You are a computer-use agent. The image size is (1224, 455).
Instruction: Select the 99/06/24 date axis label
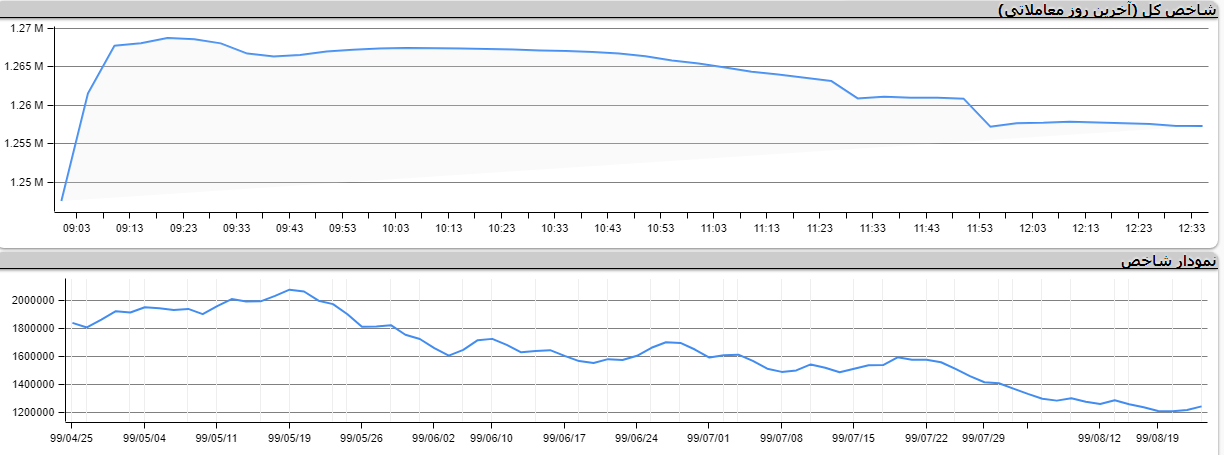pyautogui.click(x=636, y=437)
